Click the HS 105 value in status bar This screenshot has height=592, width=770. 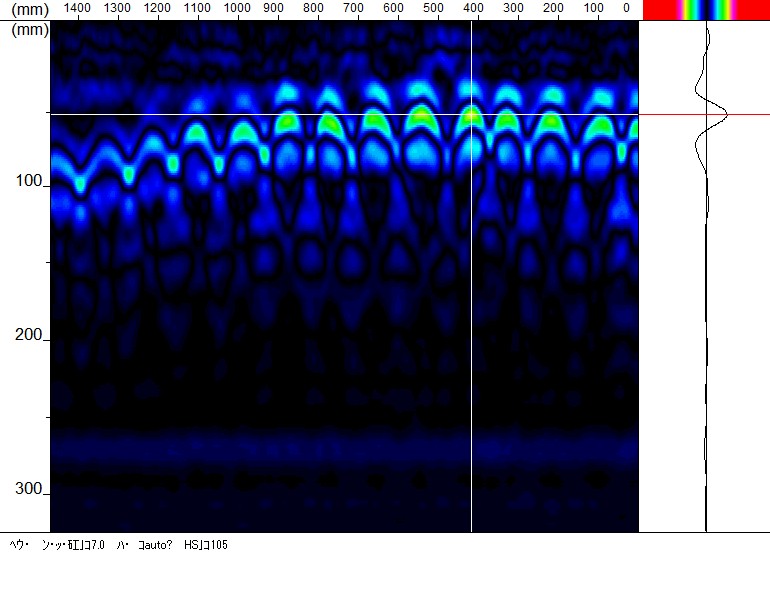pos(206,545)
